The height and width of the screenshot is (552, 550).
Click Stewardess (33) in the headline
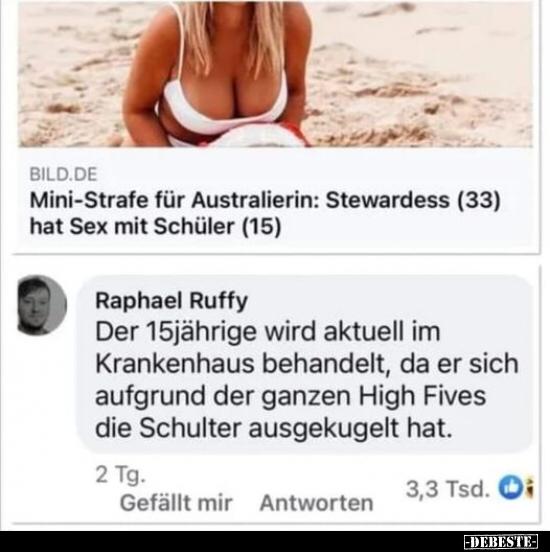point(413,200)
